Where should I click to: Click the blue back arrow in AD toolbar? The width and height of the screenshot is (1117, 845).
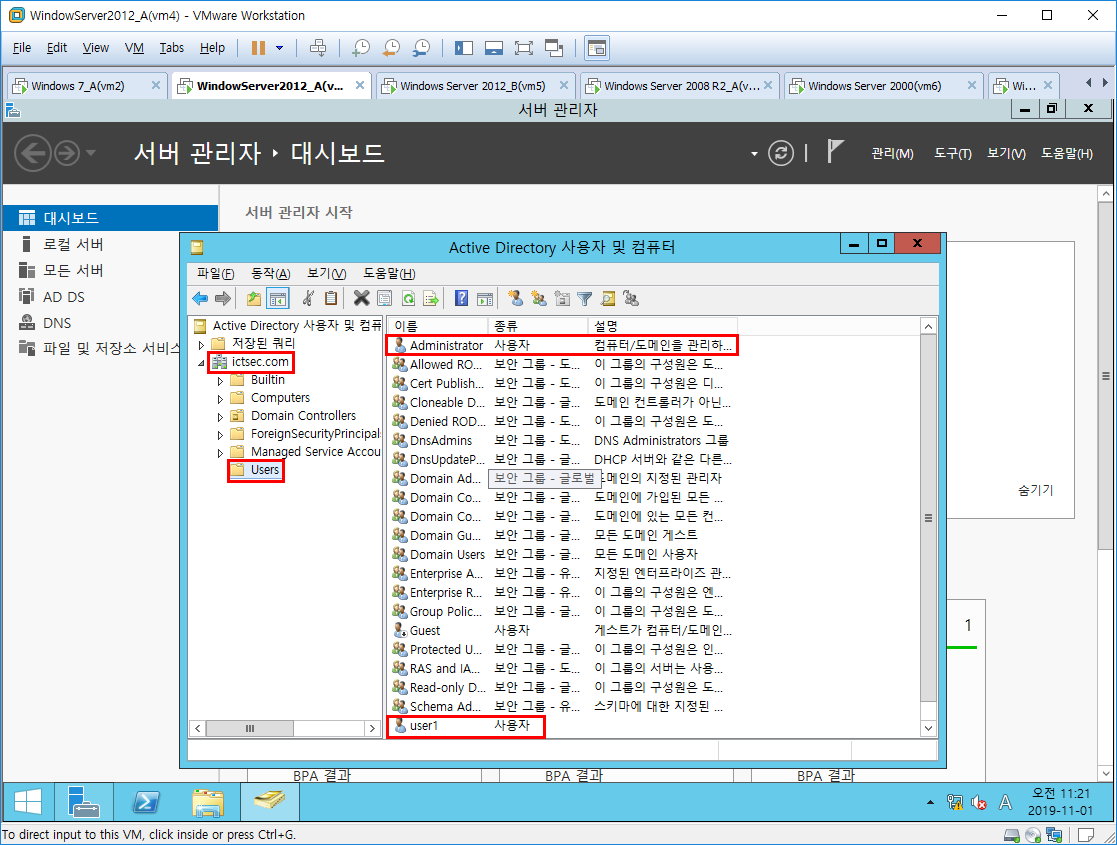pos(200,299)
